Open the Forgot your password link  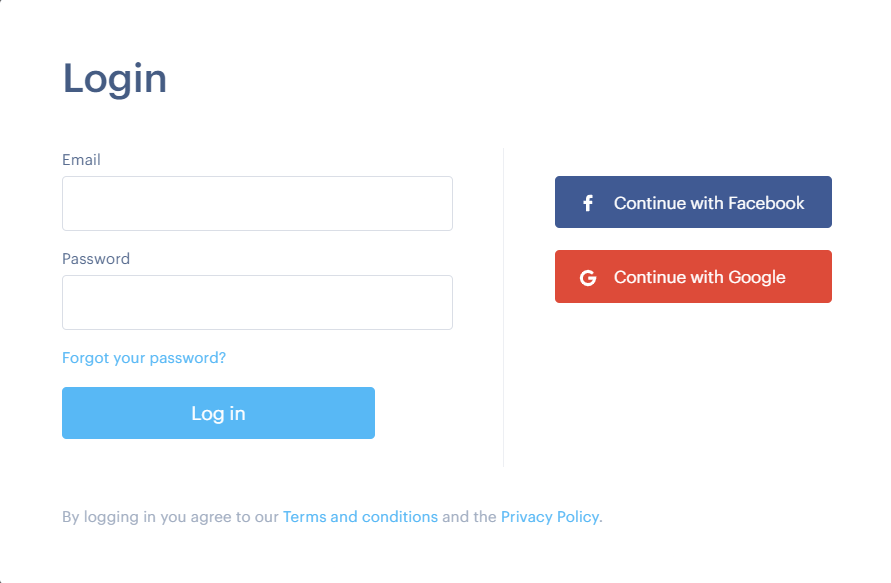coord(143,357)
